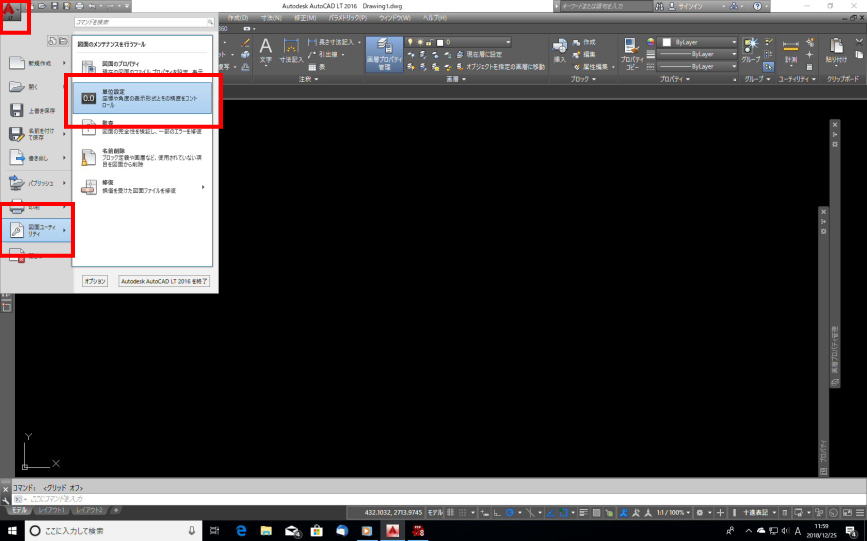
Task: Open パブリッシュ in the application menu
Action: [x=37, y=183]
